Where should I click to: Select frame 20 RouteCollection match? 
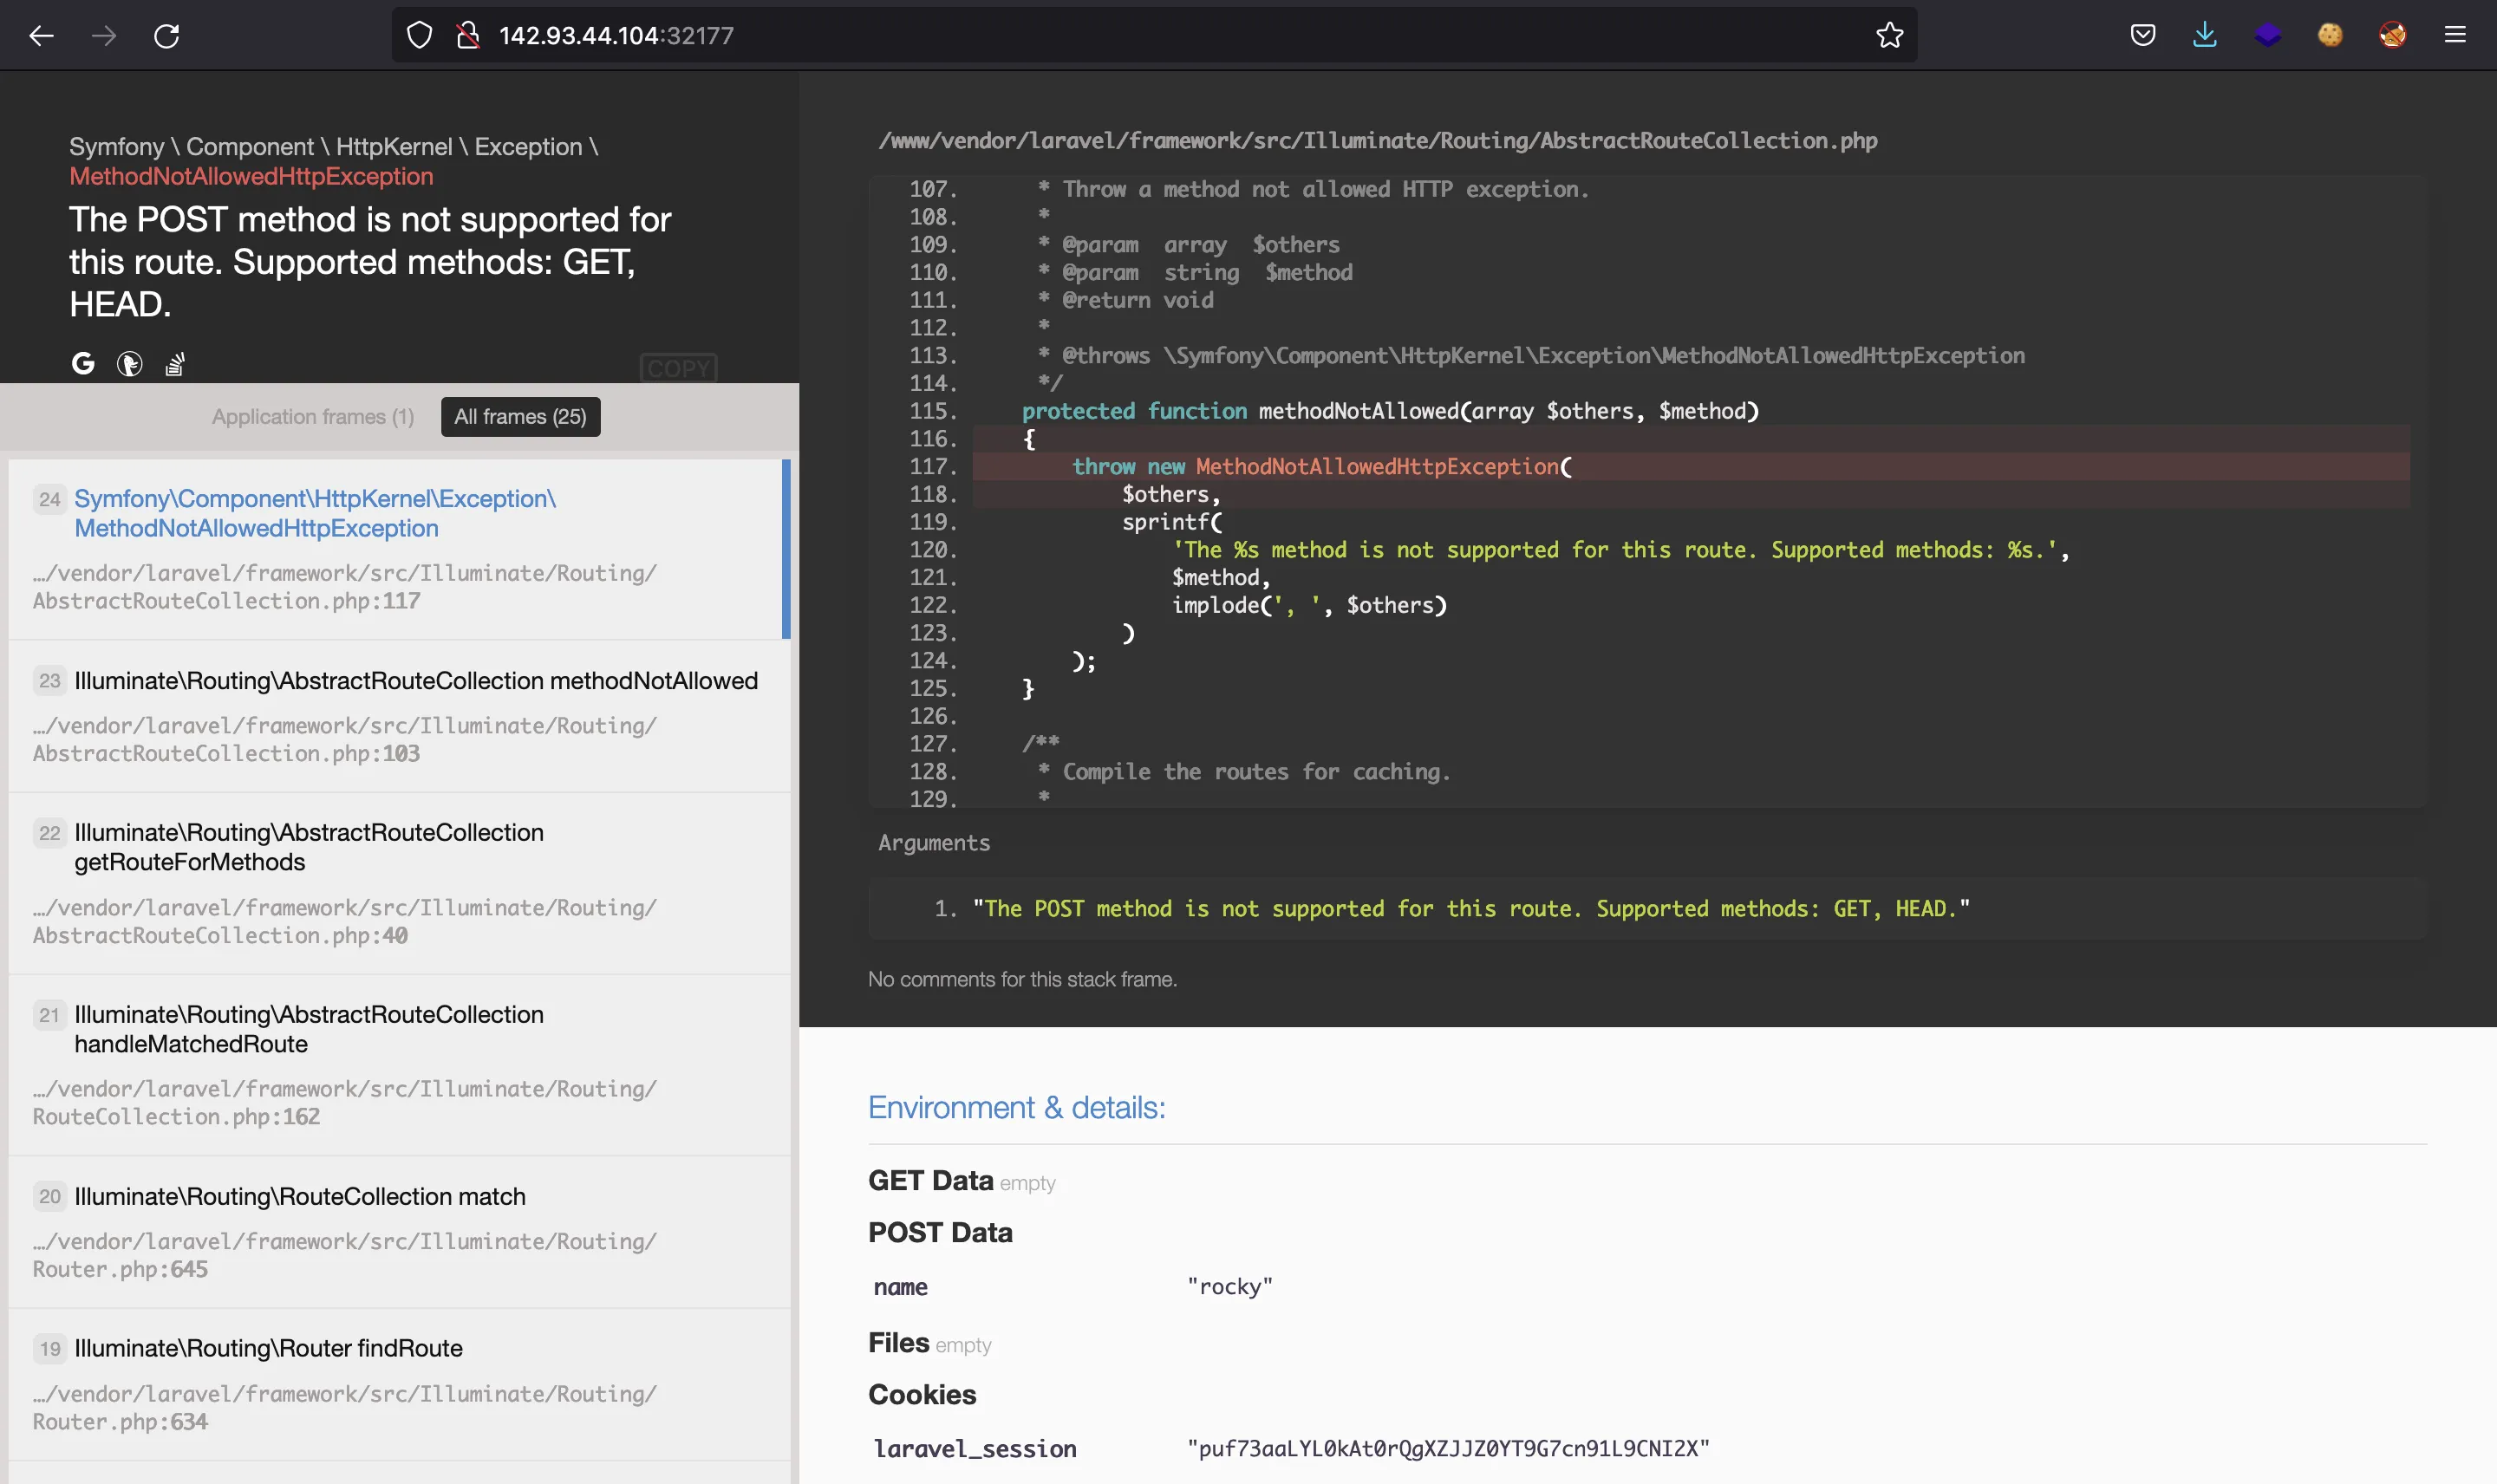tap(399, 1232)
